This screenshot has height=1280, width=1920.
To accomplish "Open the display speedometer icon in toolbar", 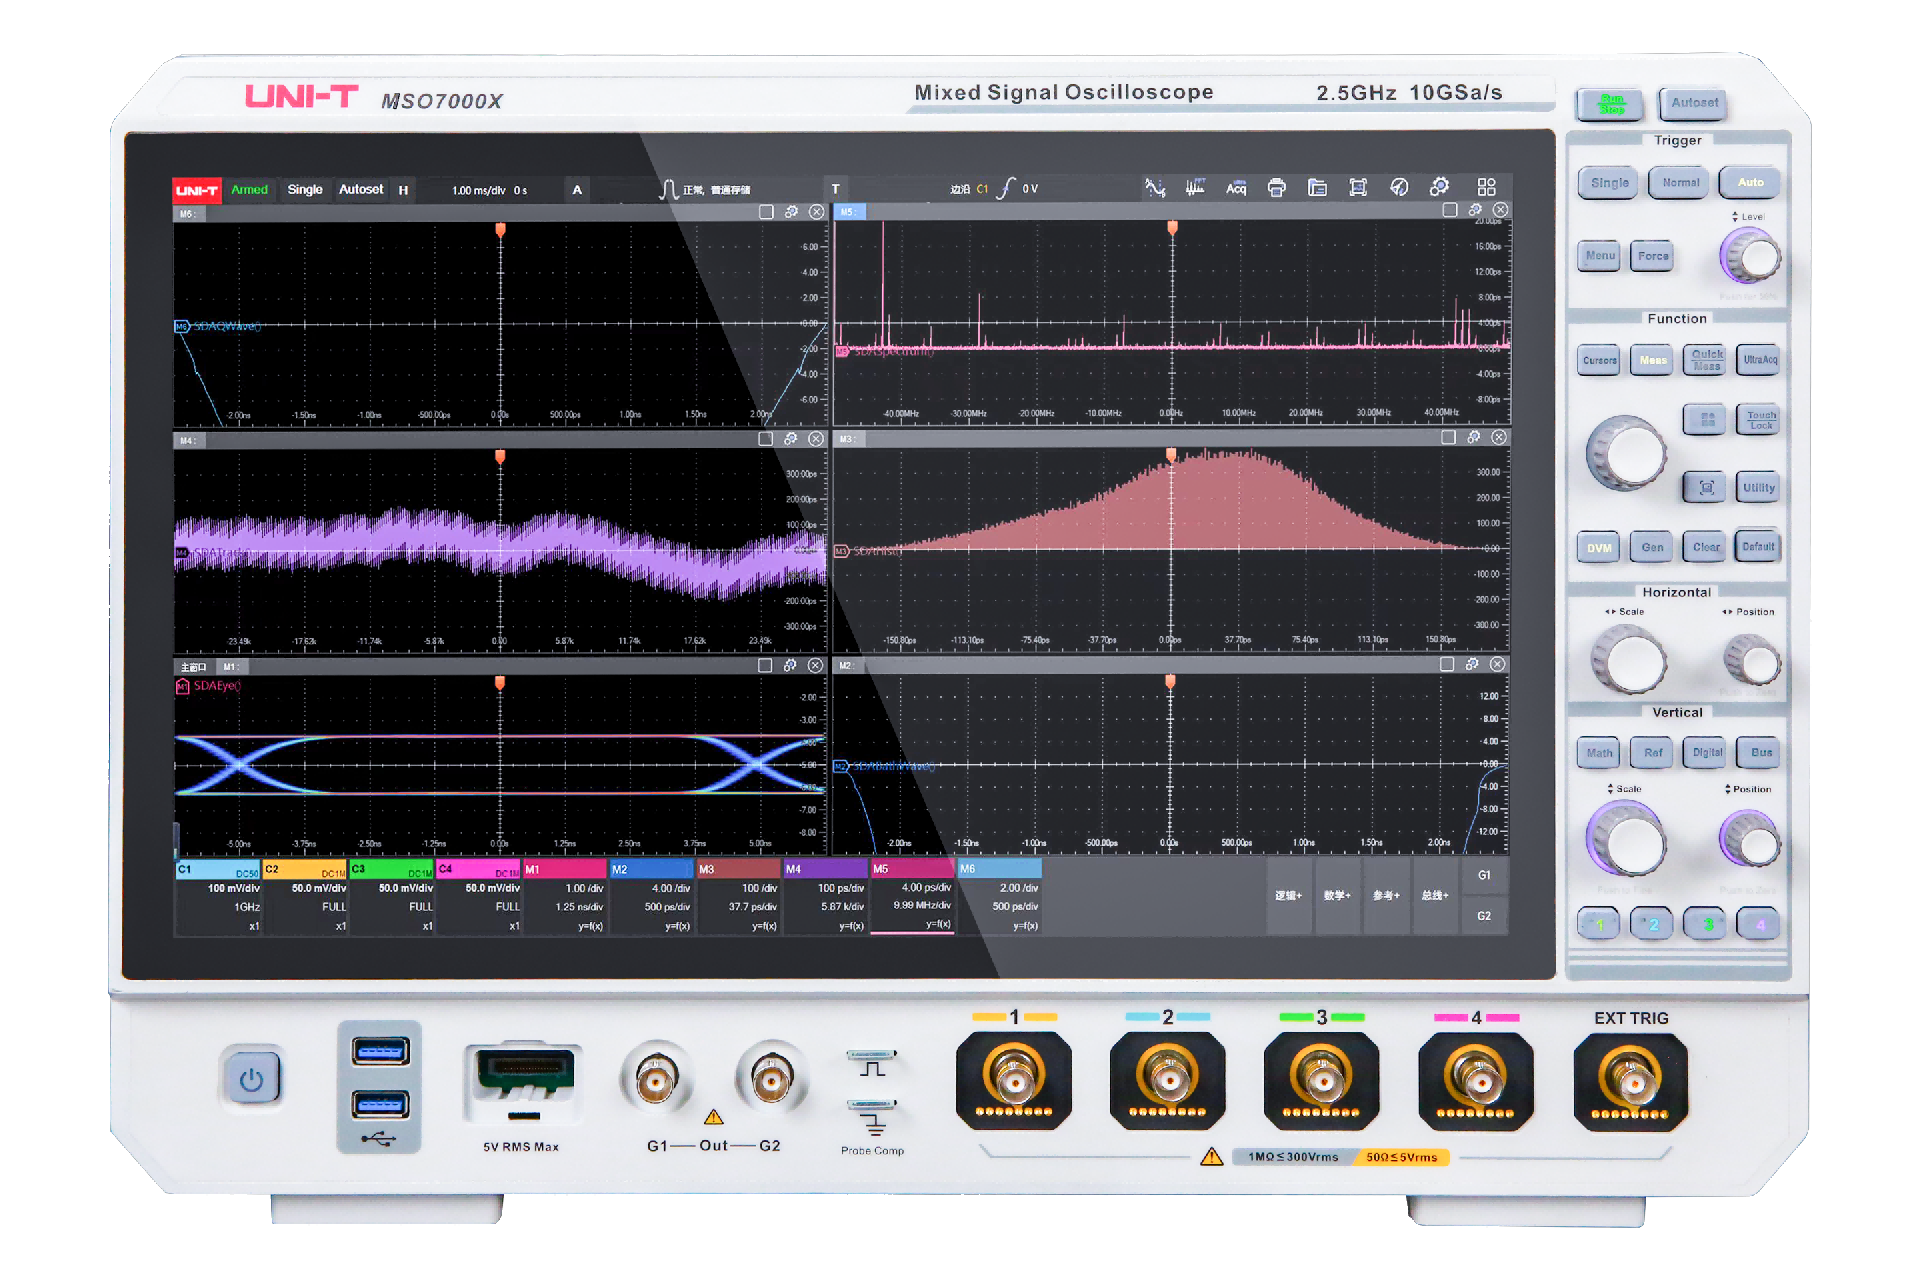I will tap(1399, 188).
